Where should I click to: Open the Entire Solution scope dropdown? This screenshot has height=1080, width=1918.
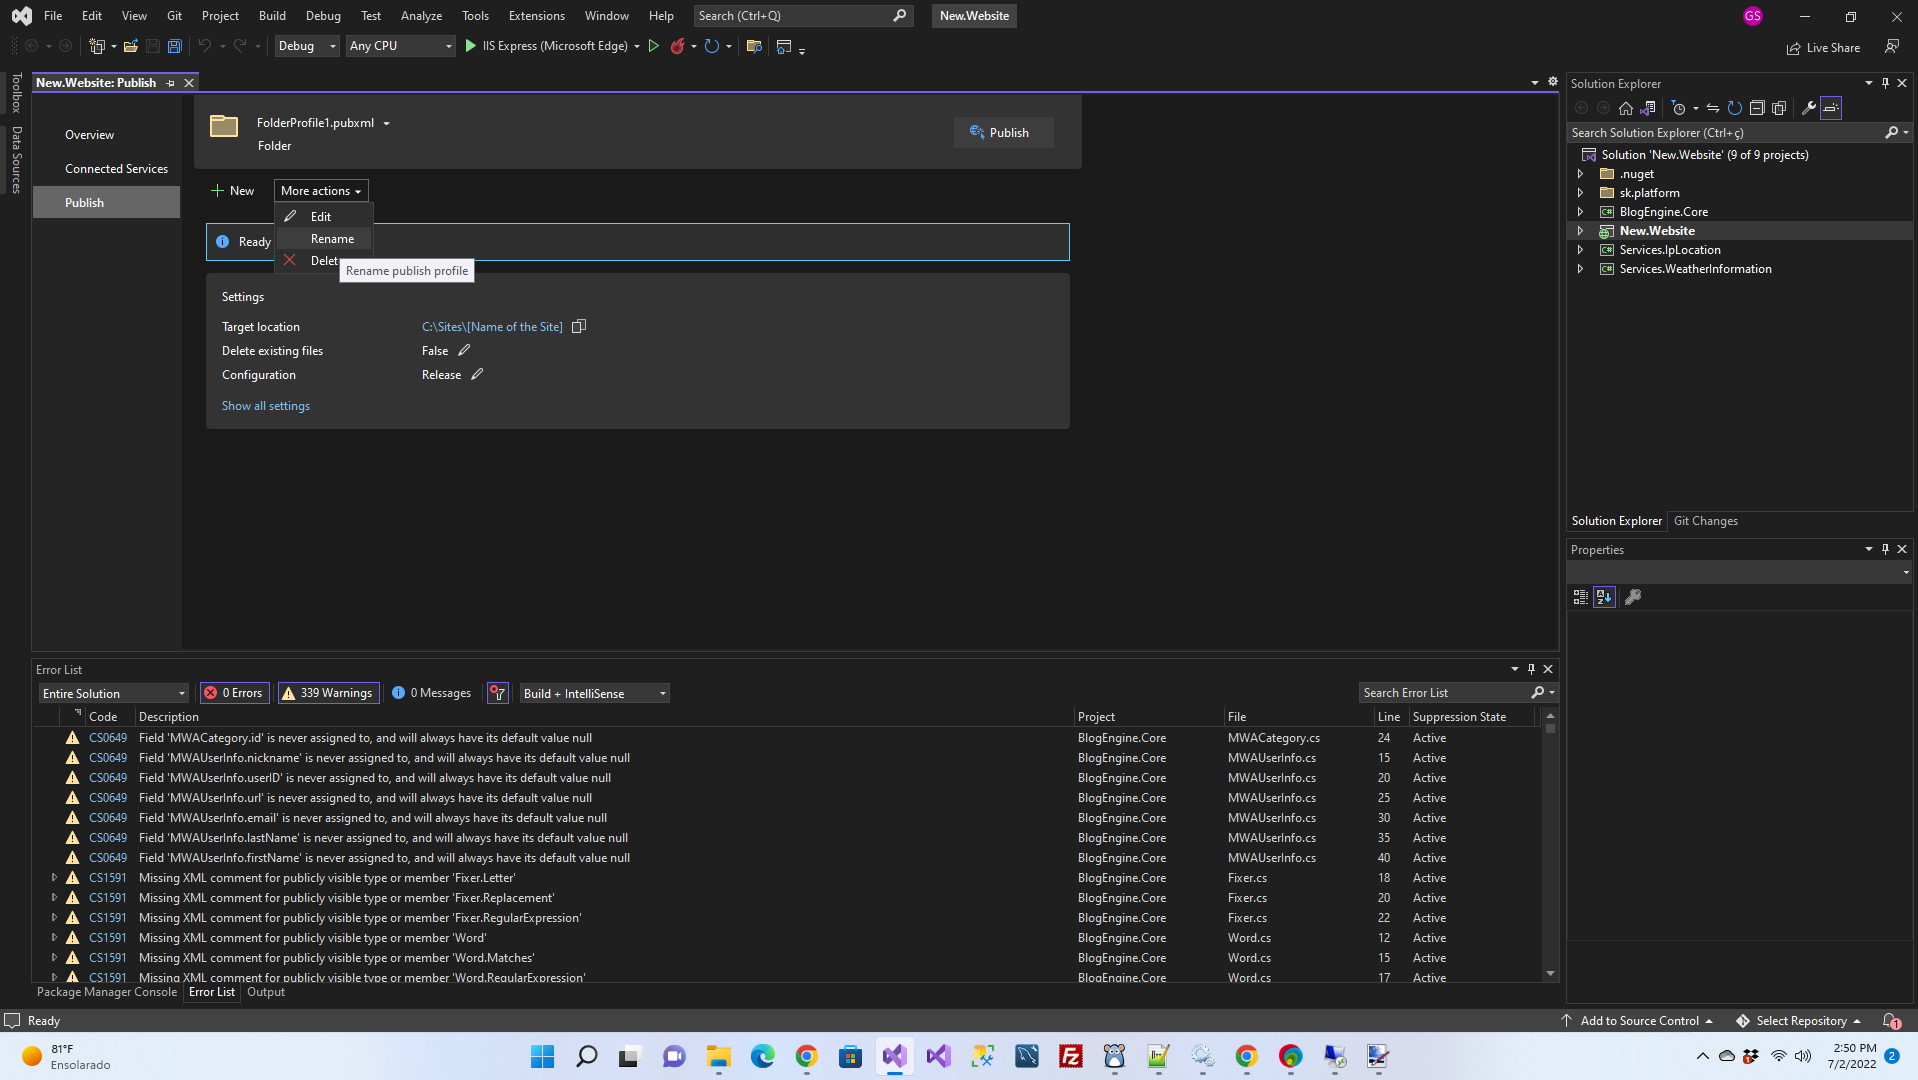tap(114, 693)
